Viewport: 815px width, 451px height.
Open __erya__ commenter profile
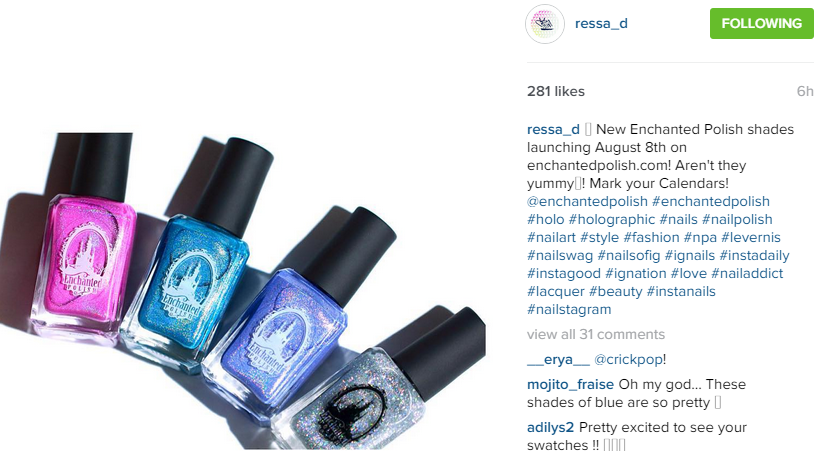click(558, 360)
